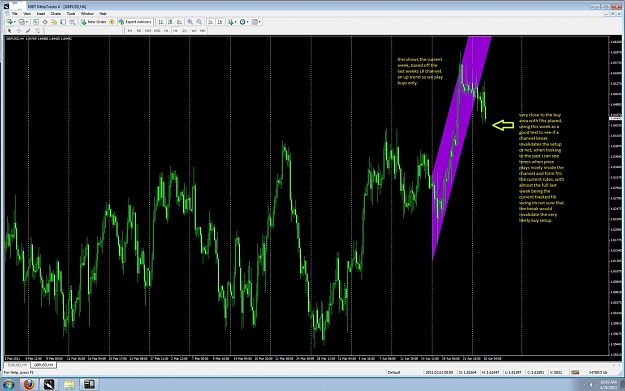Viewport: 625px width, 391px height.
Task: Open the New Chart toolbar icon
Action: pos(9,22)
